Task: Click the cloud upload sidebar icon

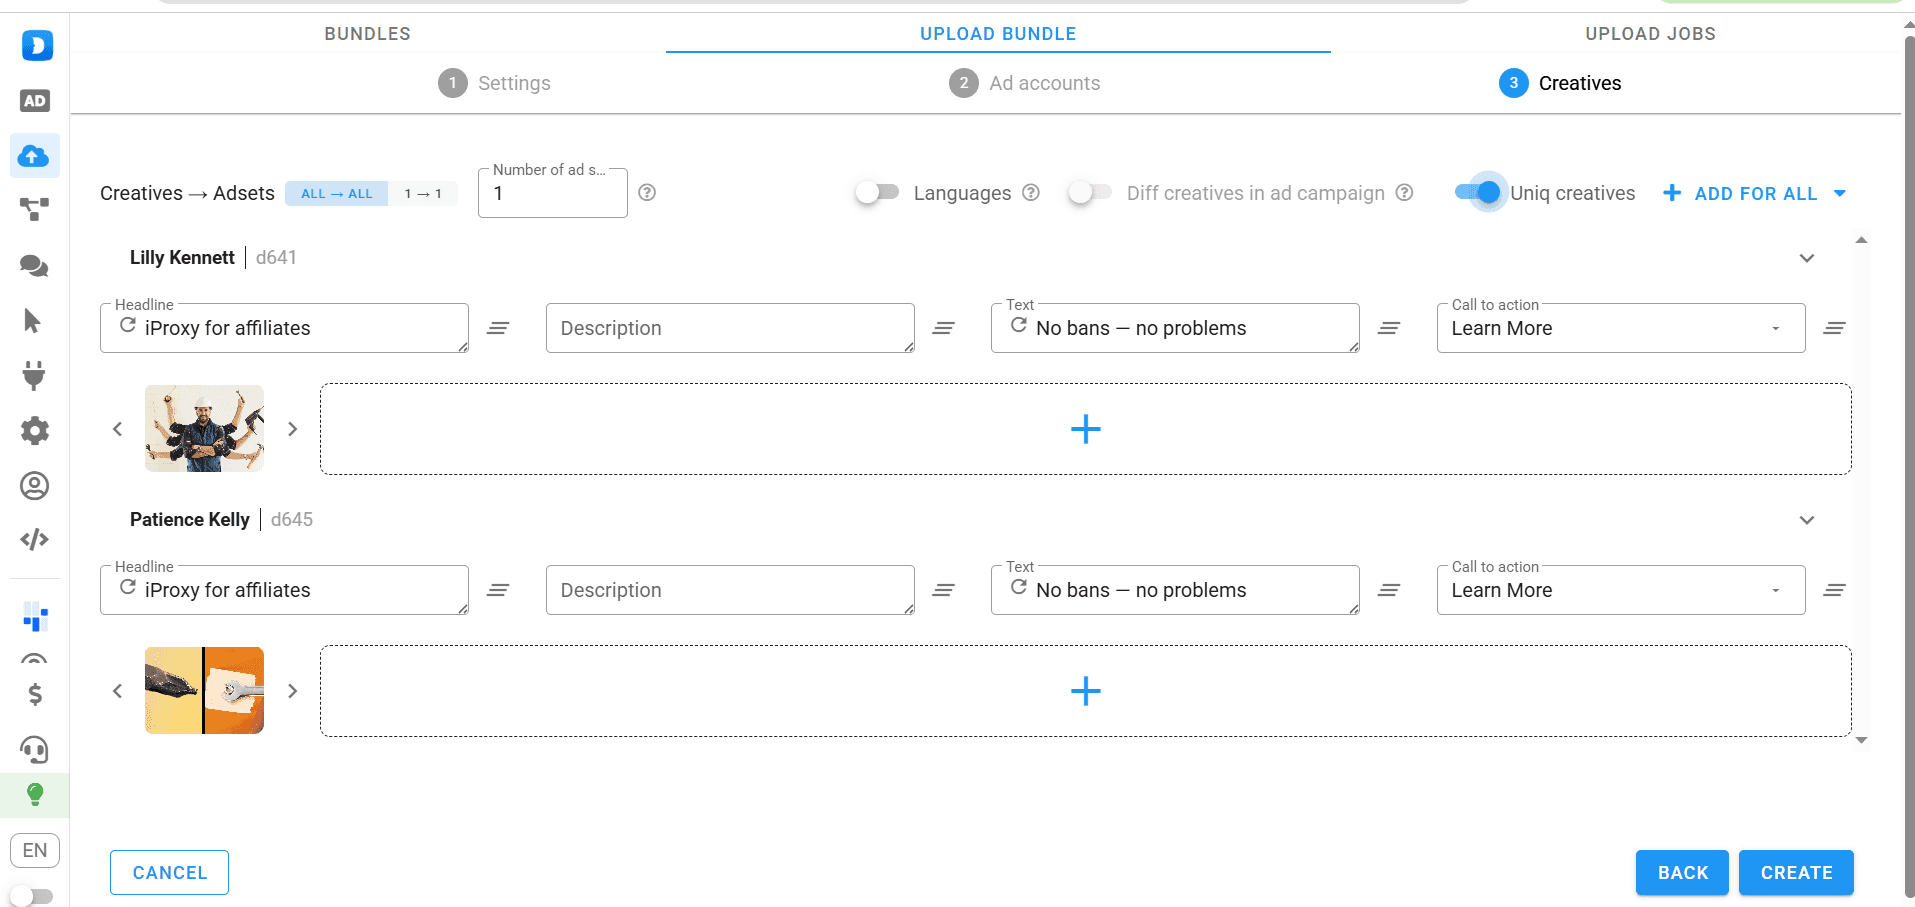Action: coord(34,156)
